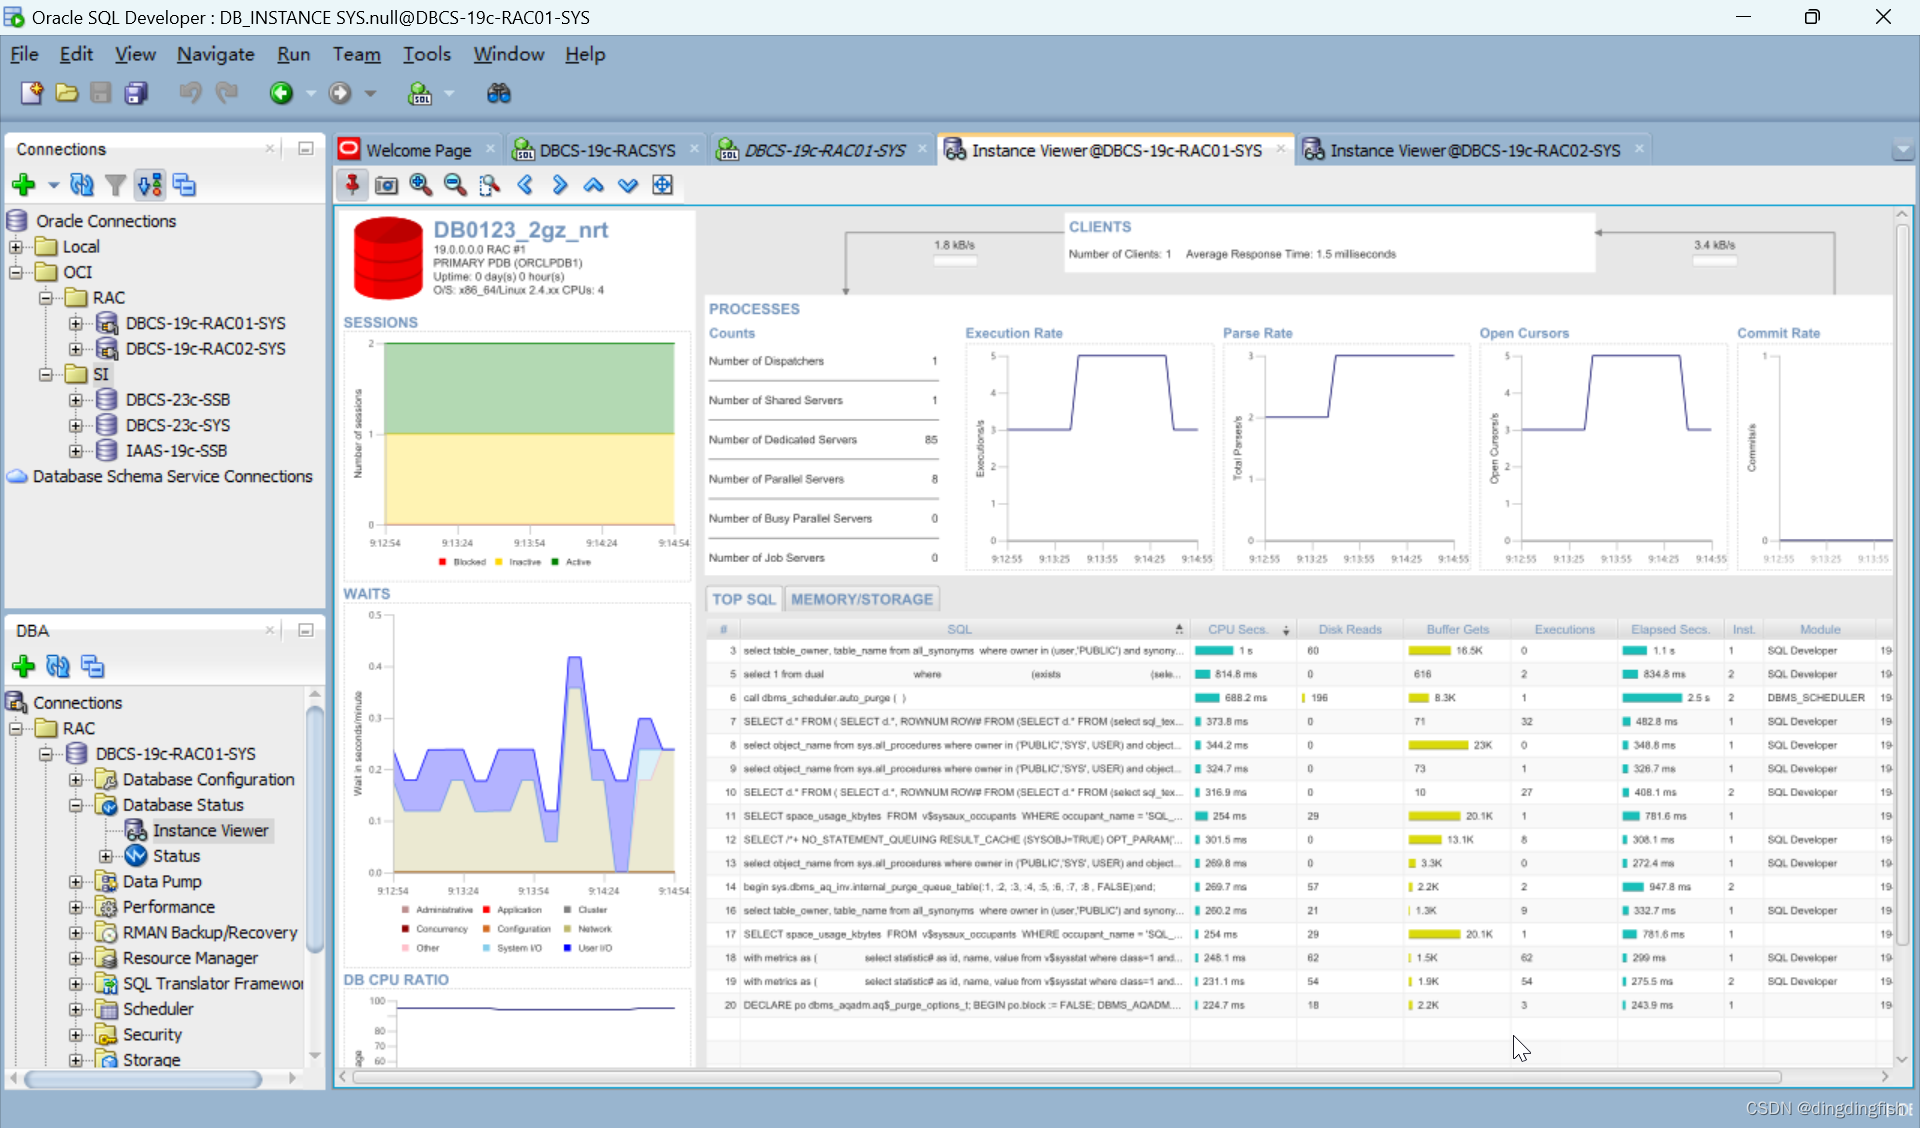This screenshot has width=1920, height=1128.
Task: Expand the IAAS-19c-SSB connection node
Action: 76,451
